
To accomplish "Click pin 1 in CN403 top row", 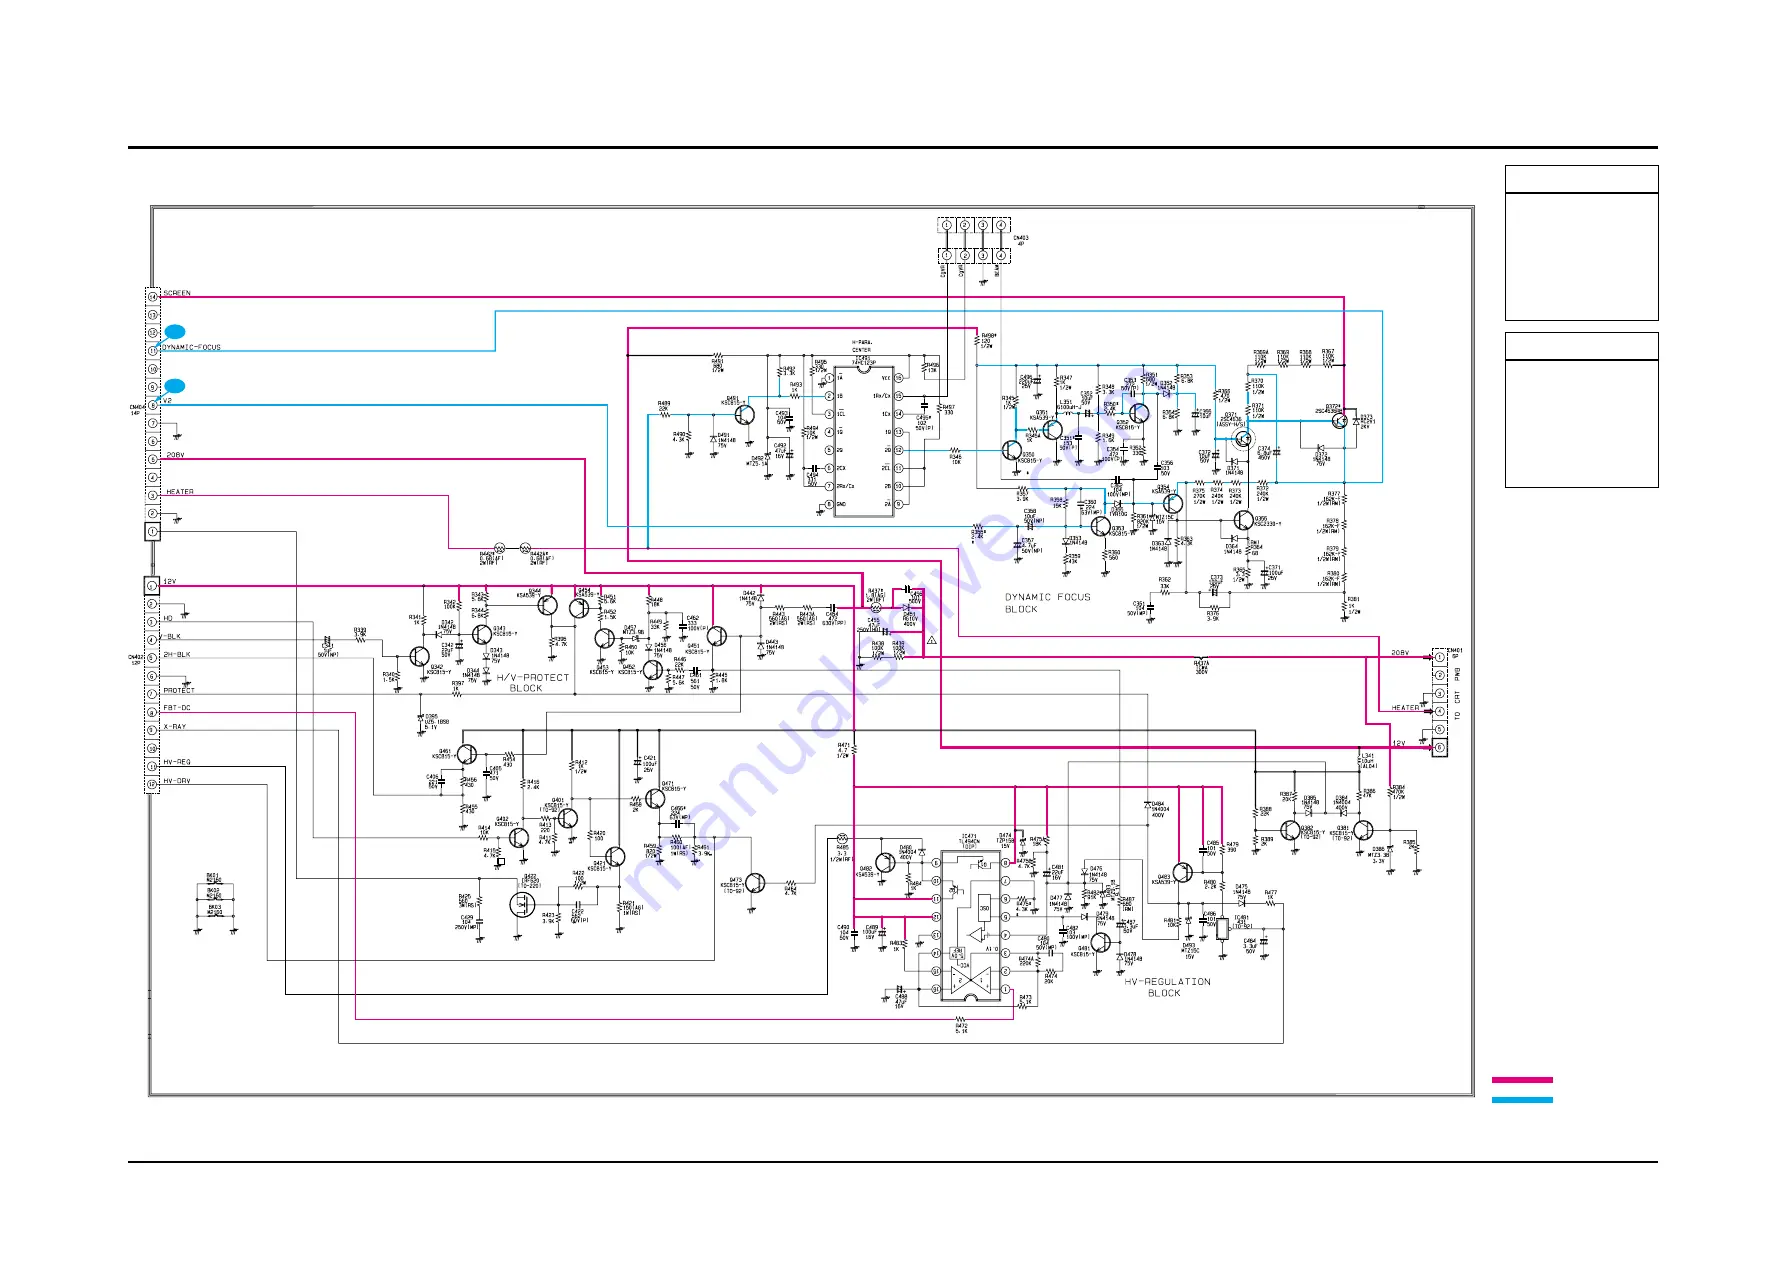I will pos(946,226).
